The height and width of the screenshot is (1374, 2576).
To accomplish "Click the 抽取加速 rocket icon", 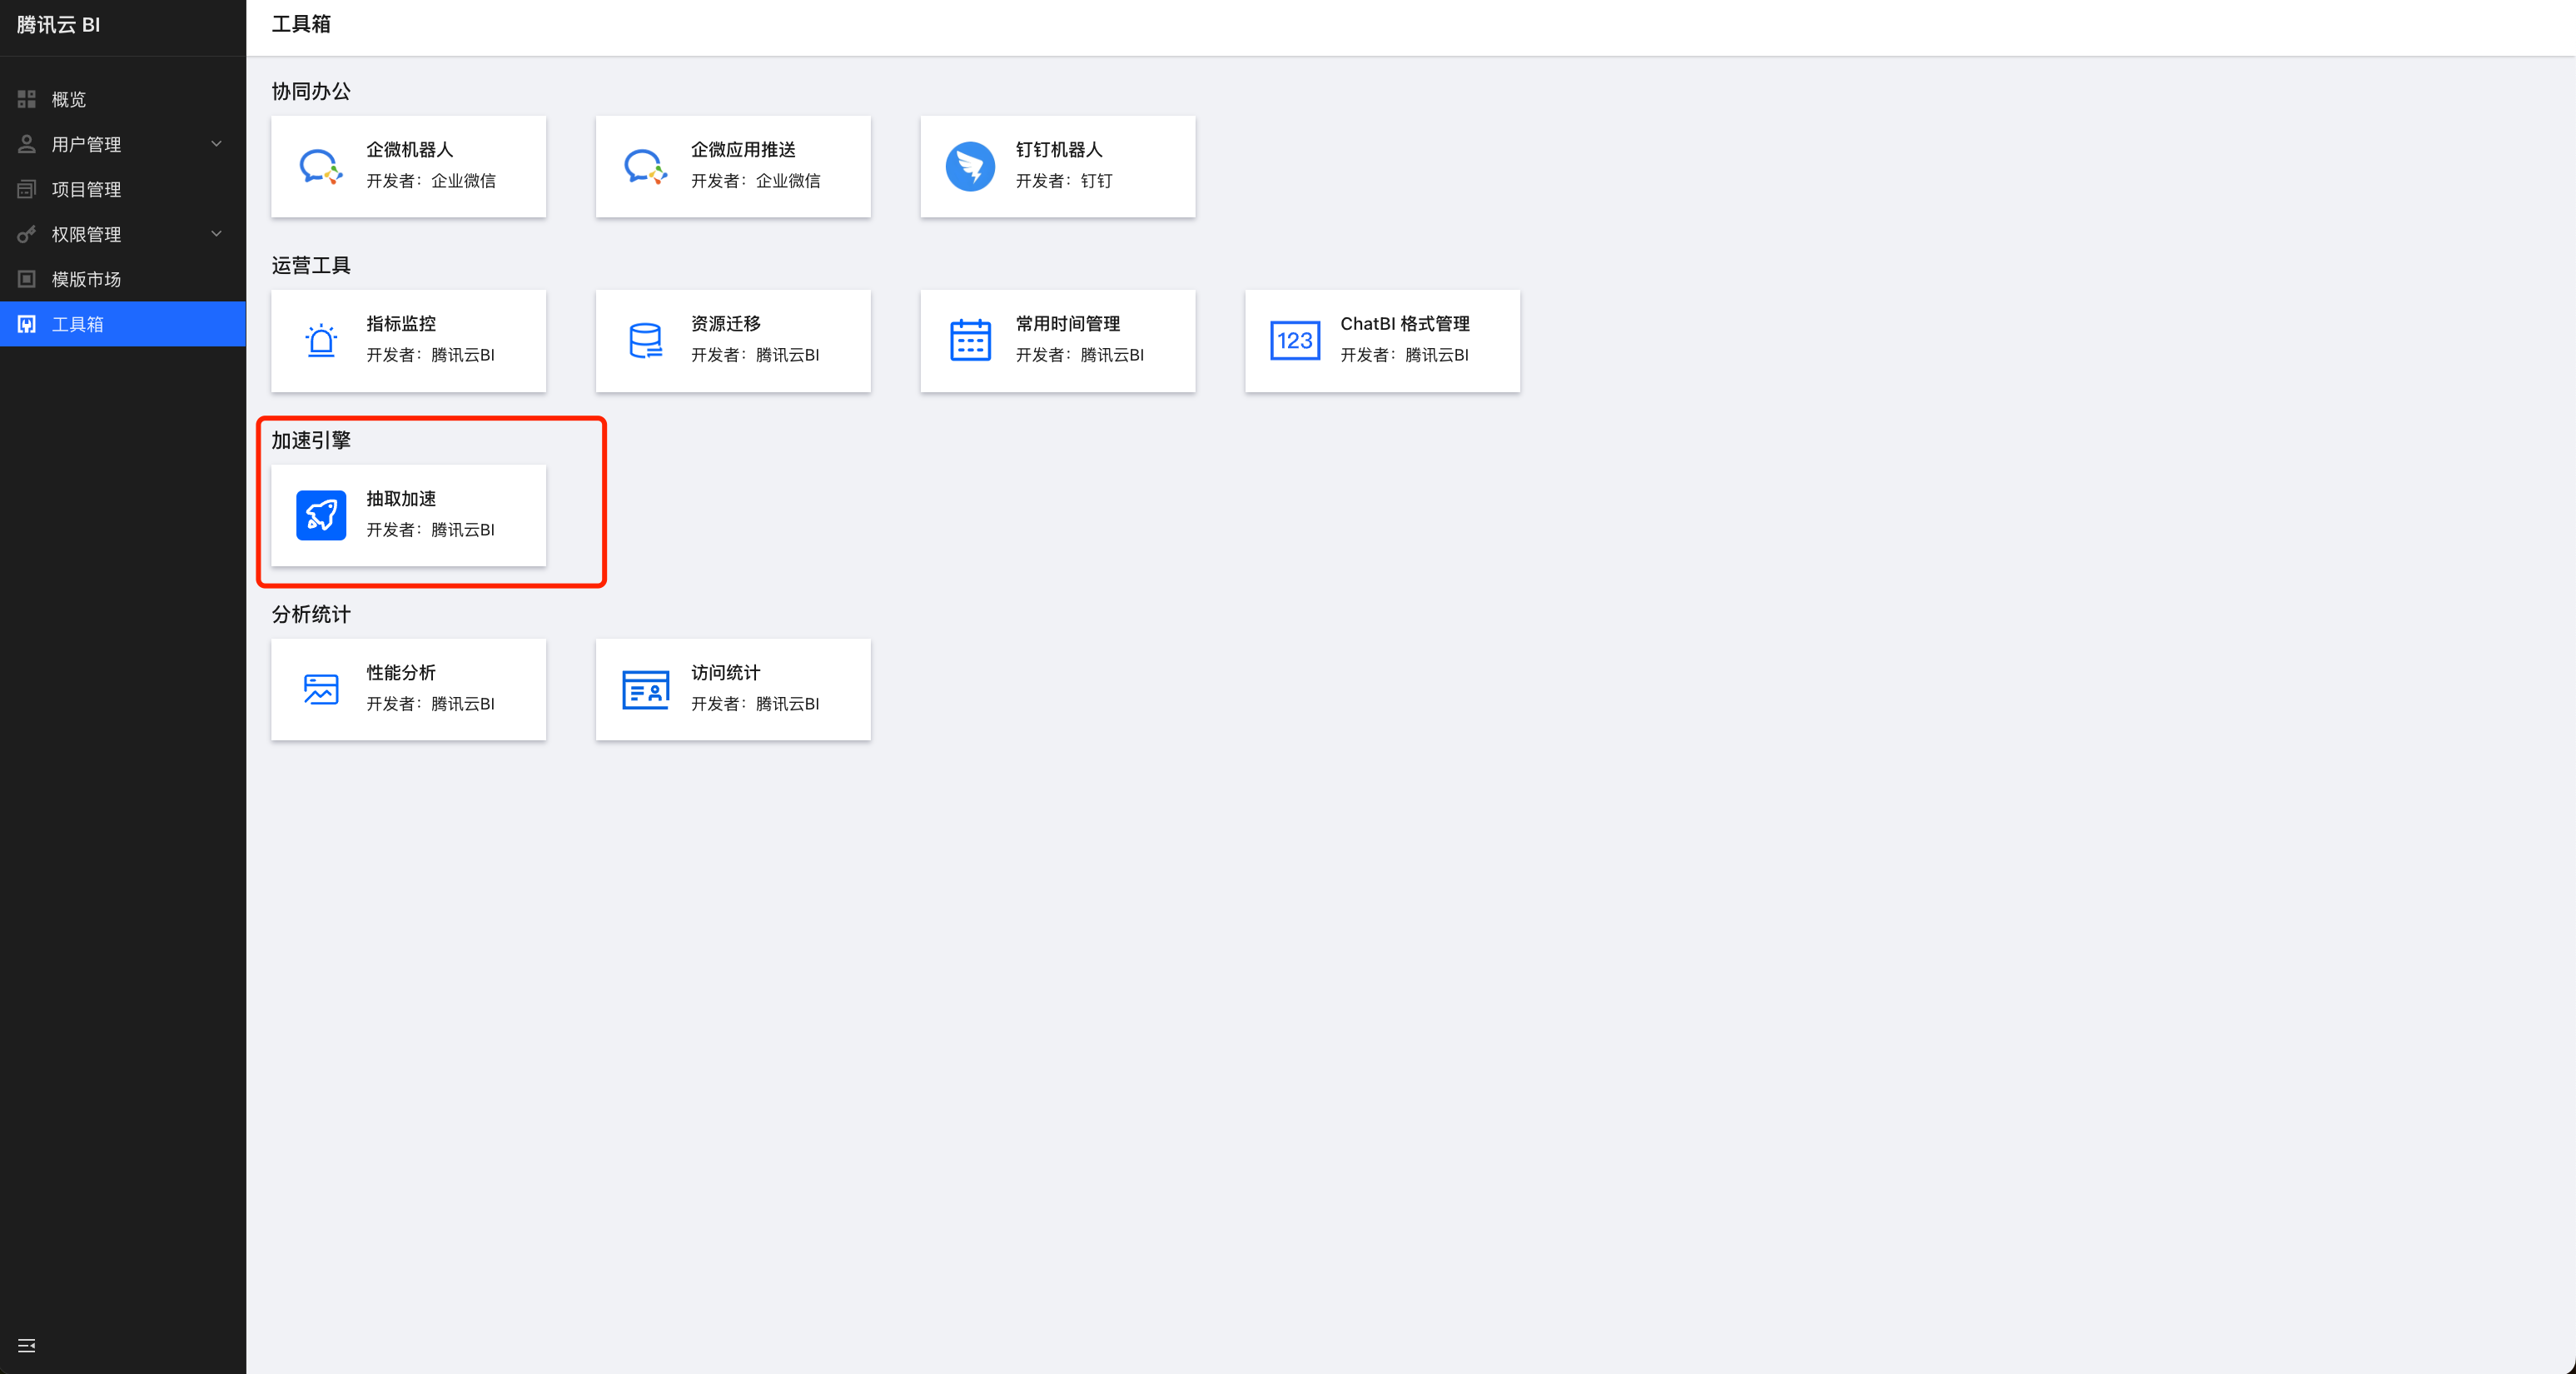I will pos(321,515).
